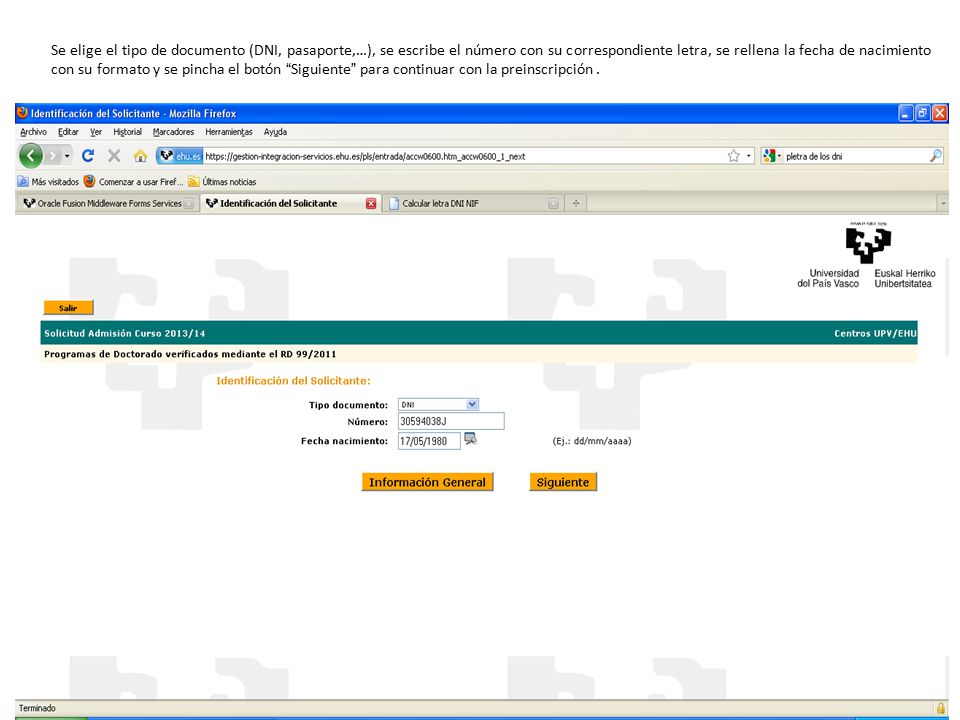The width and height of the screenshot is (960, 720).
Task: Open the Archivo menu
Action: coord(33,132)
